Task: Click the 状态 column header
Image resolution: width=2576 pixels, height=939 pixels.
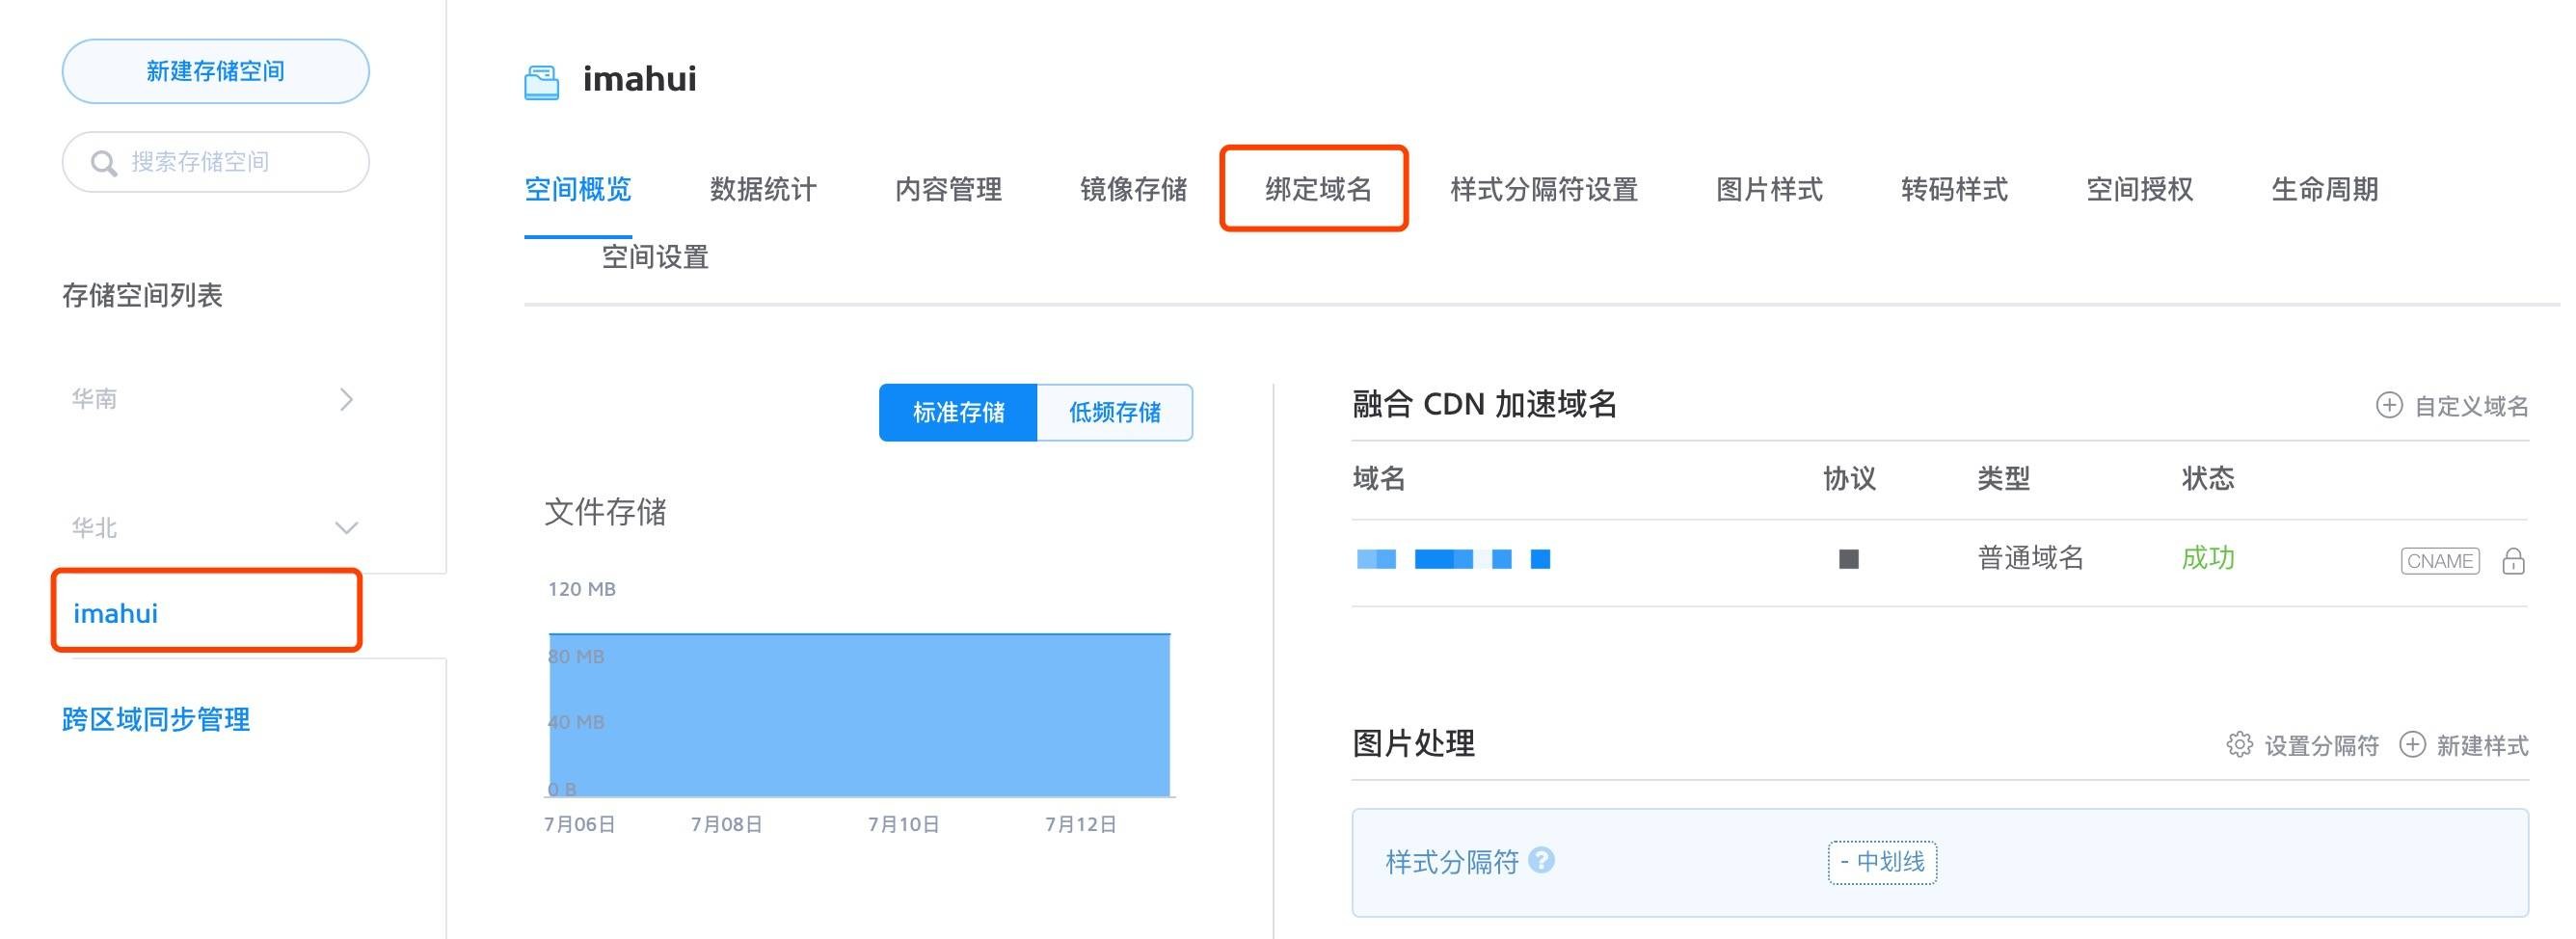Action: pos(2208,479)
